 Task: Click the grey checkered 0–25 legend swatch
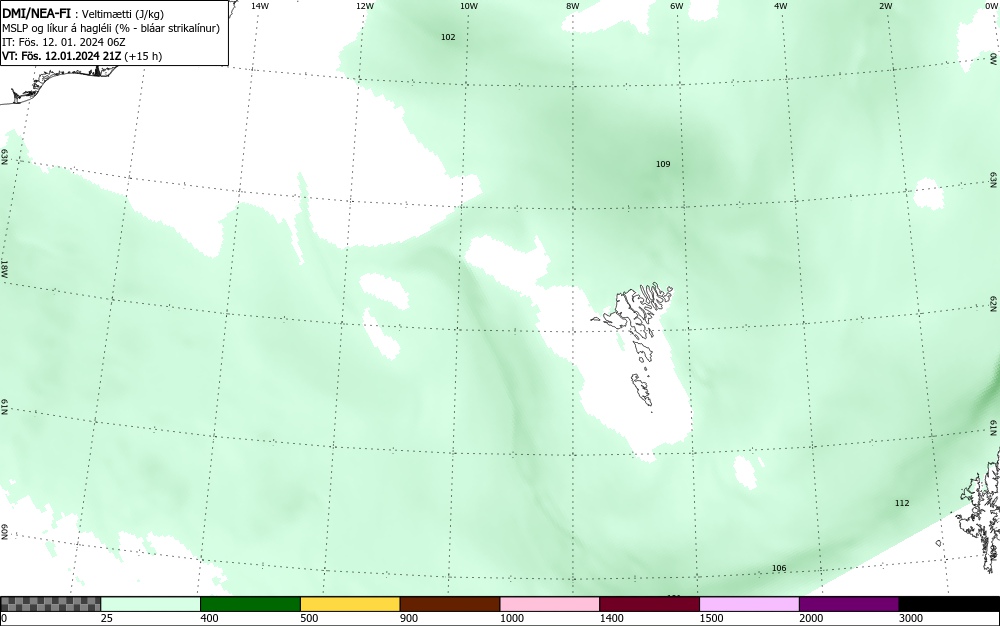pyautogui.click(x=50, y=604)
